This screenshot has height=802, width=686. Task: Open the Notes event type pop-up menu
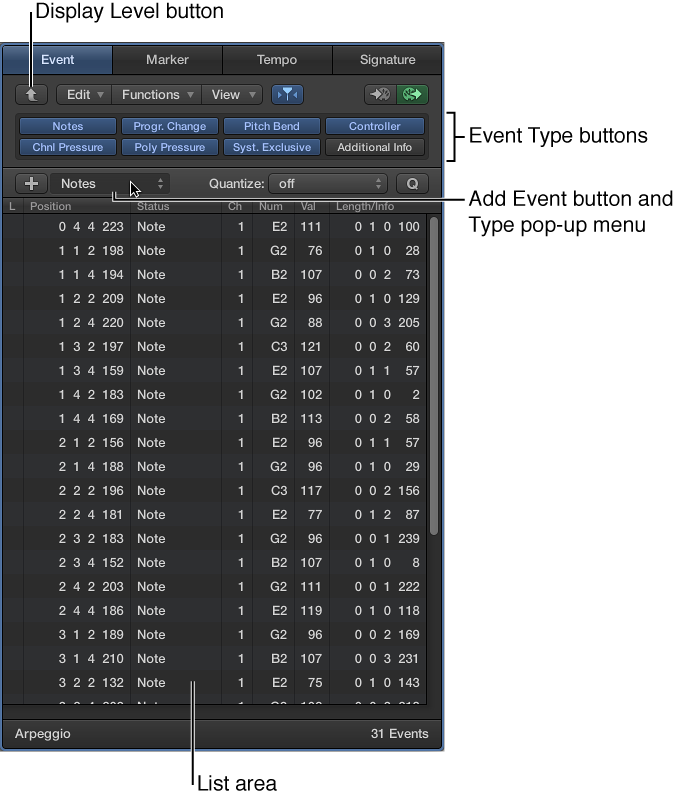(110, 184)
